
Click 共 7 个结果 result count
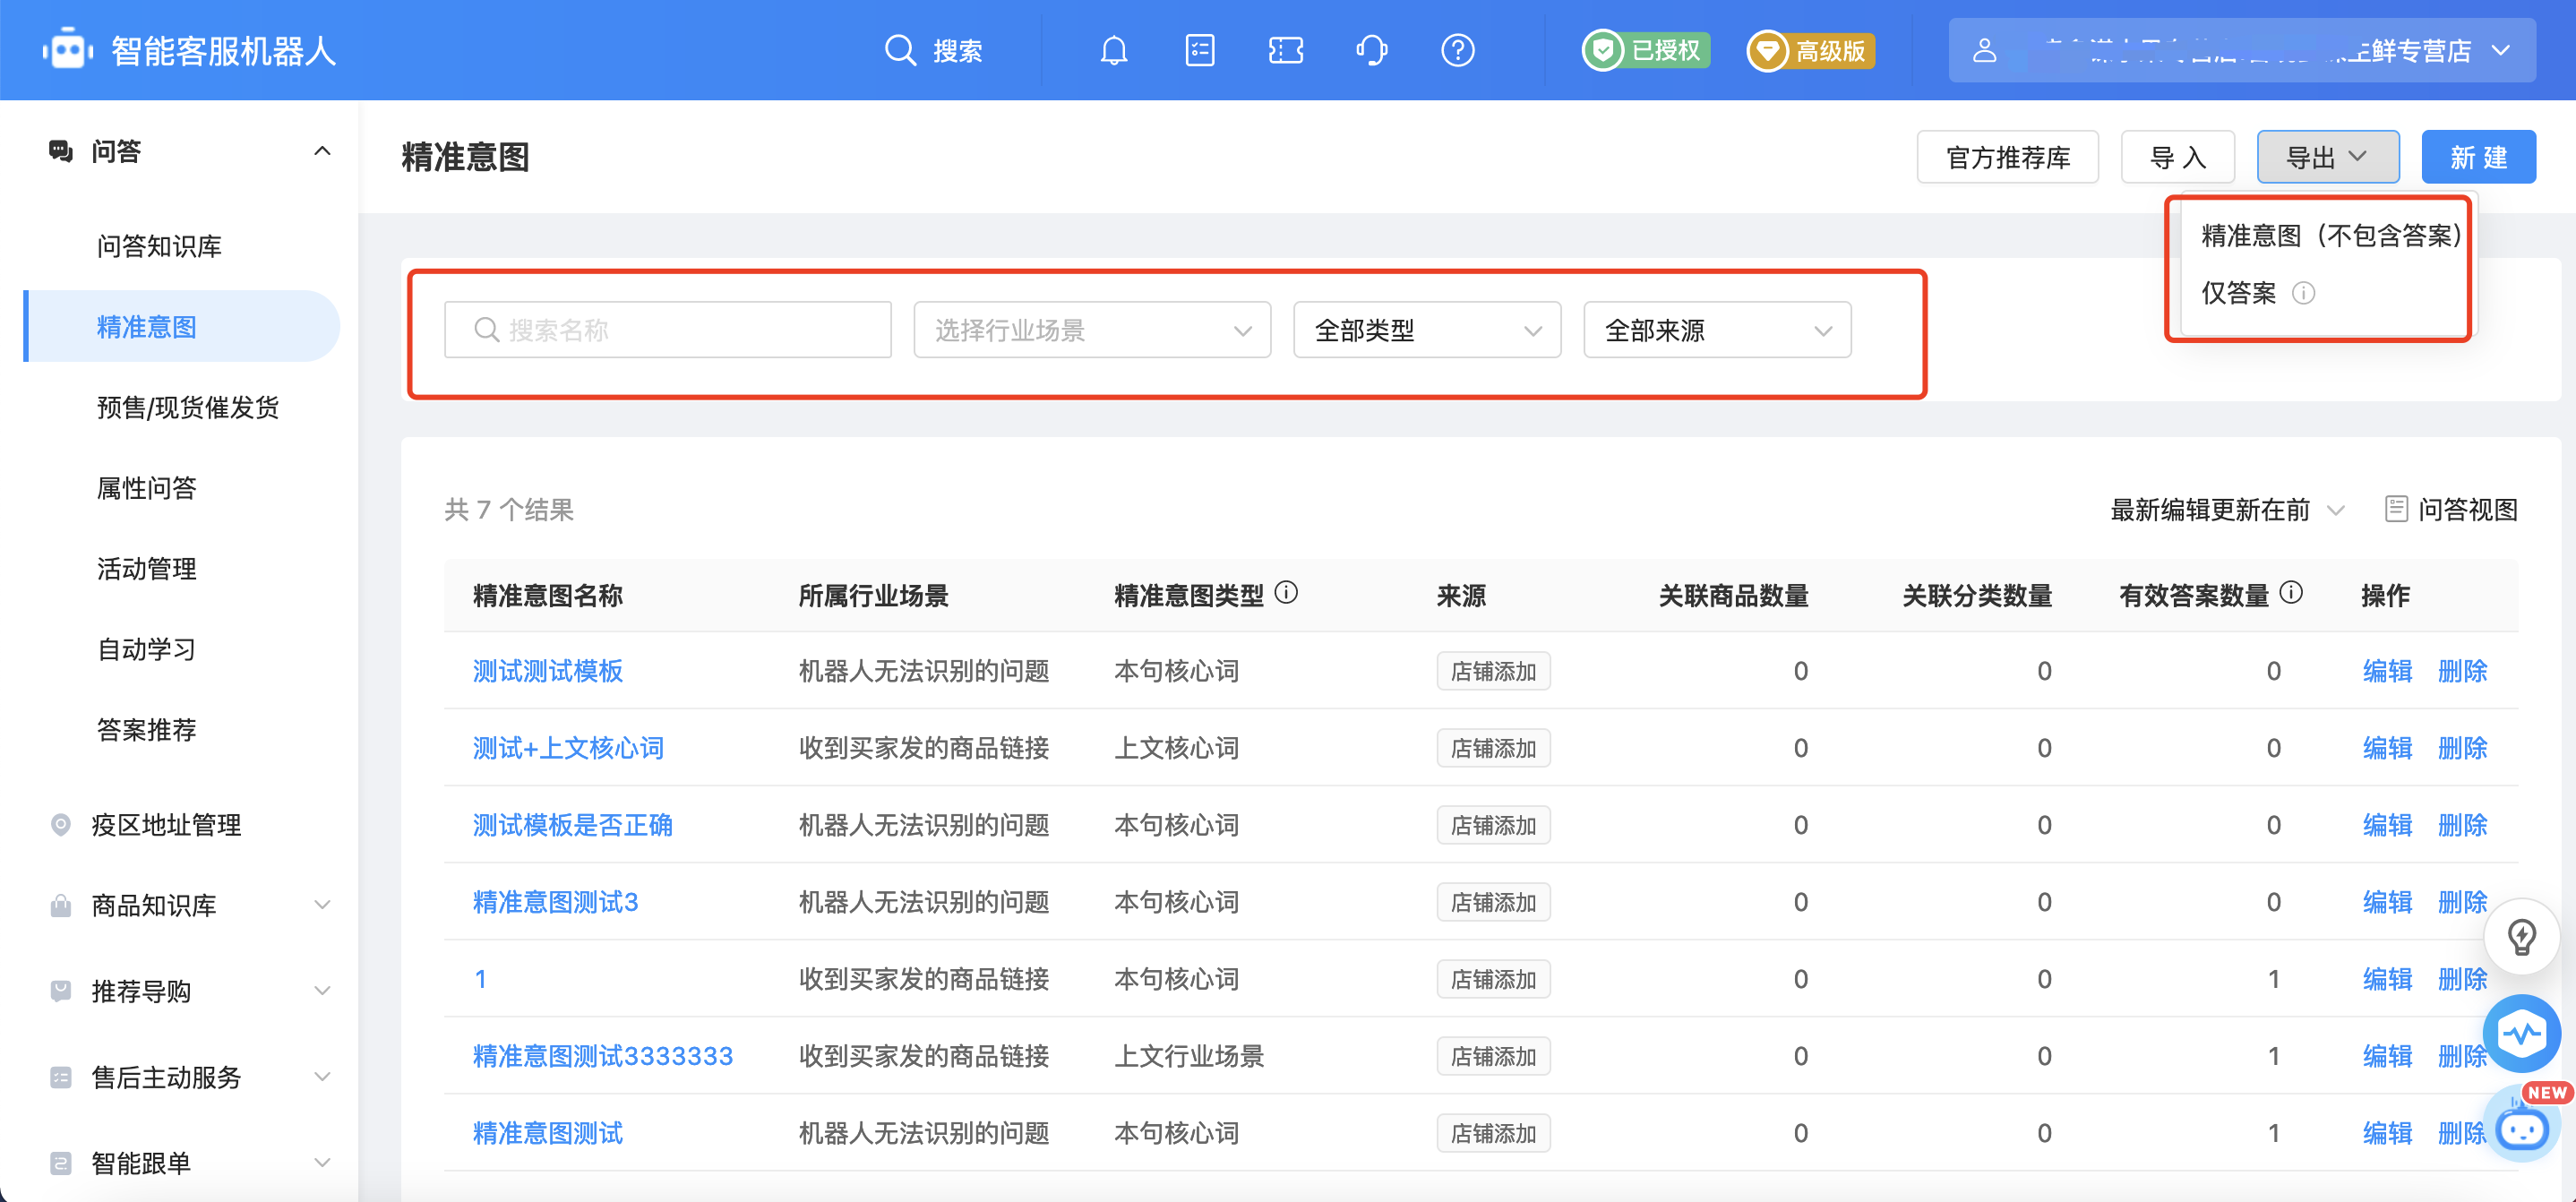509,510
